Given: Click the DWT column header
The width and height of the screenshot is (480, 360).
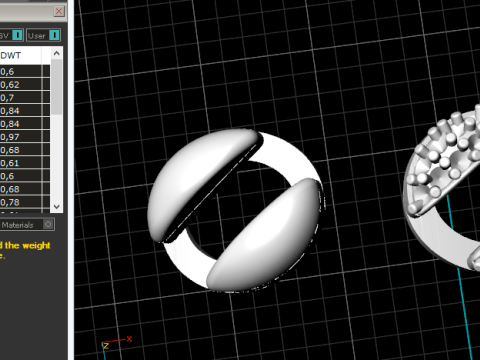Looking at the screenshot, I should [20, 55].
